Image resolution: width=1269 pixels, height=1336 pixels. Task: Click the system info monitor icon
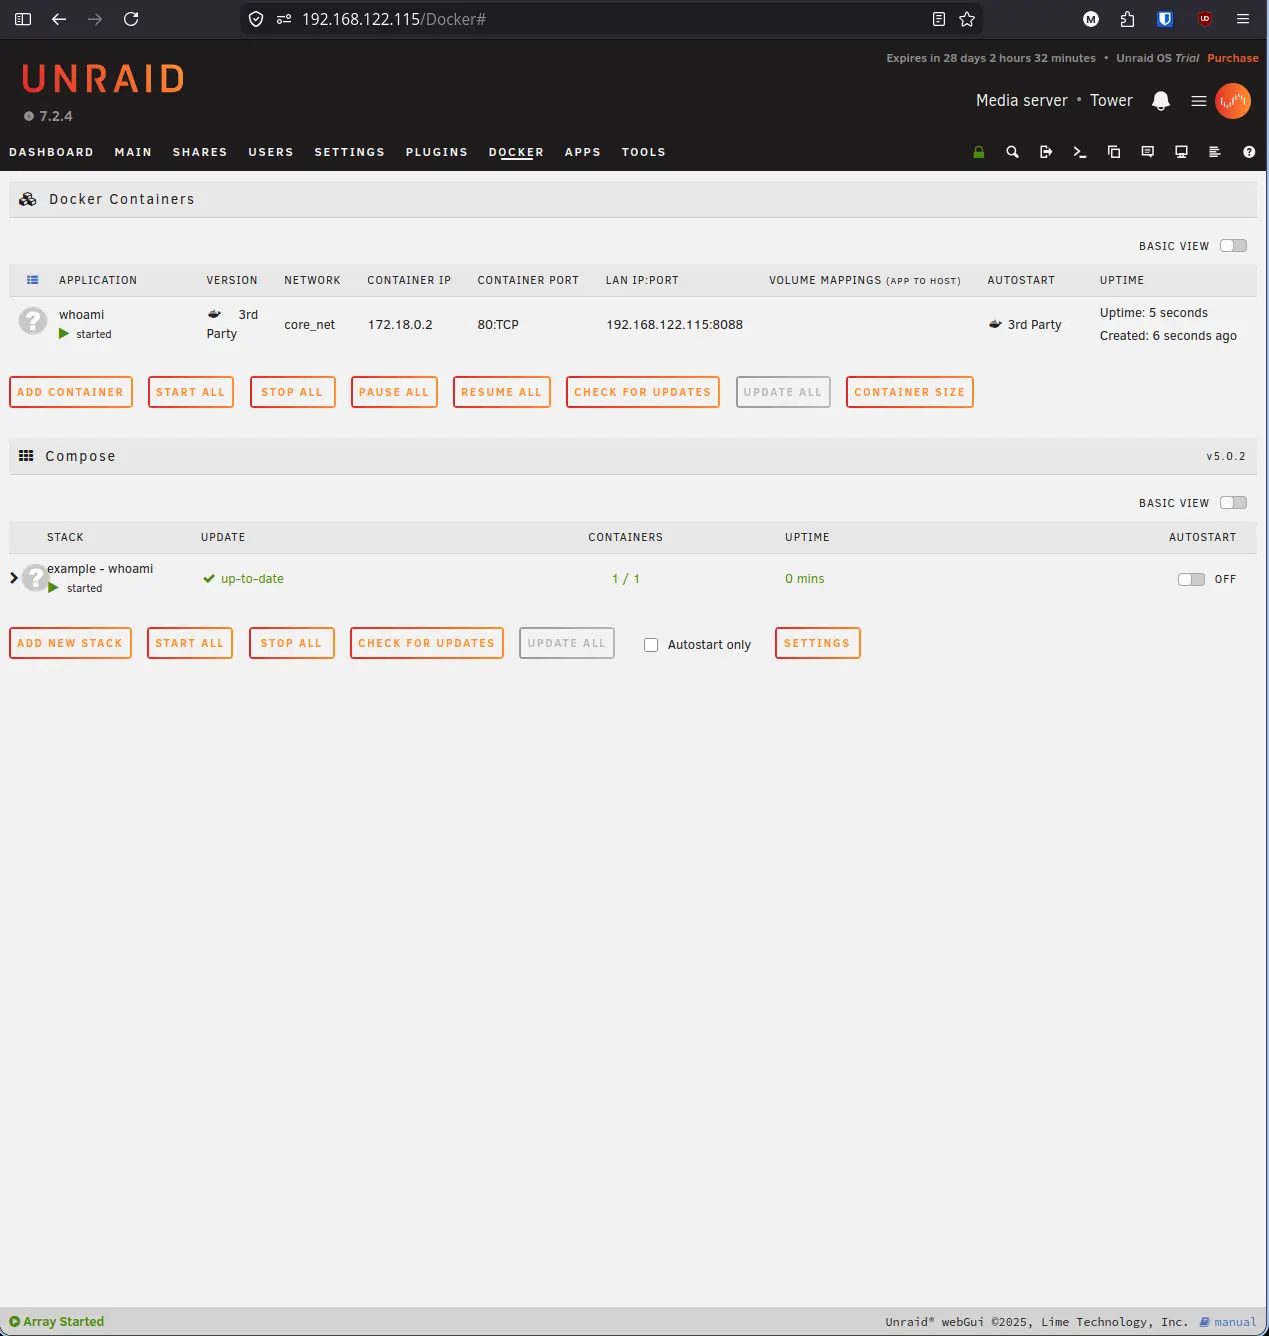point(1181,152)
